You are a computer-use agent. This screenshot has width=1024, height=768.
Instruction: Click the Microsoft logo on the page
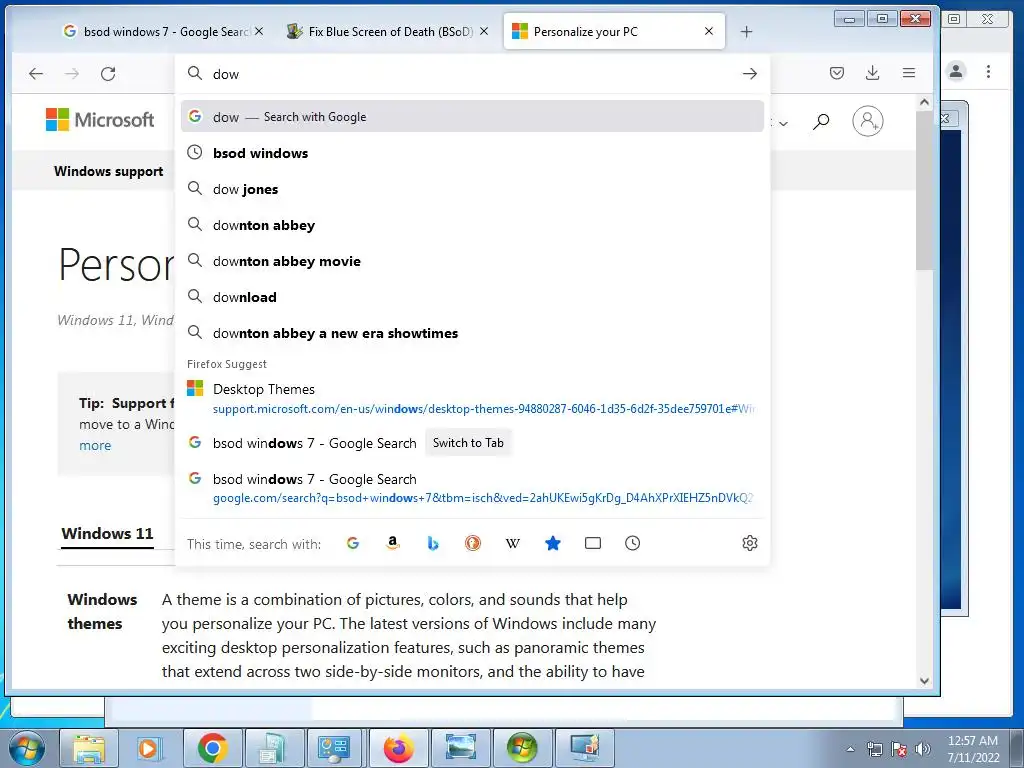coord(100,120)
